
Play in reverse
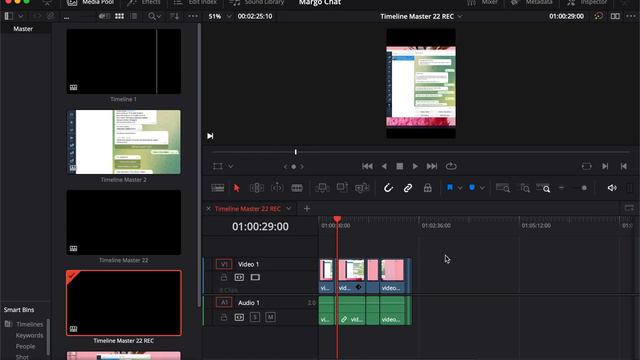pos(384,166)
